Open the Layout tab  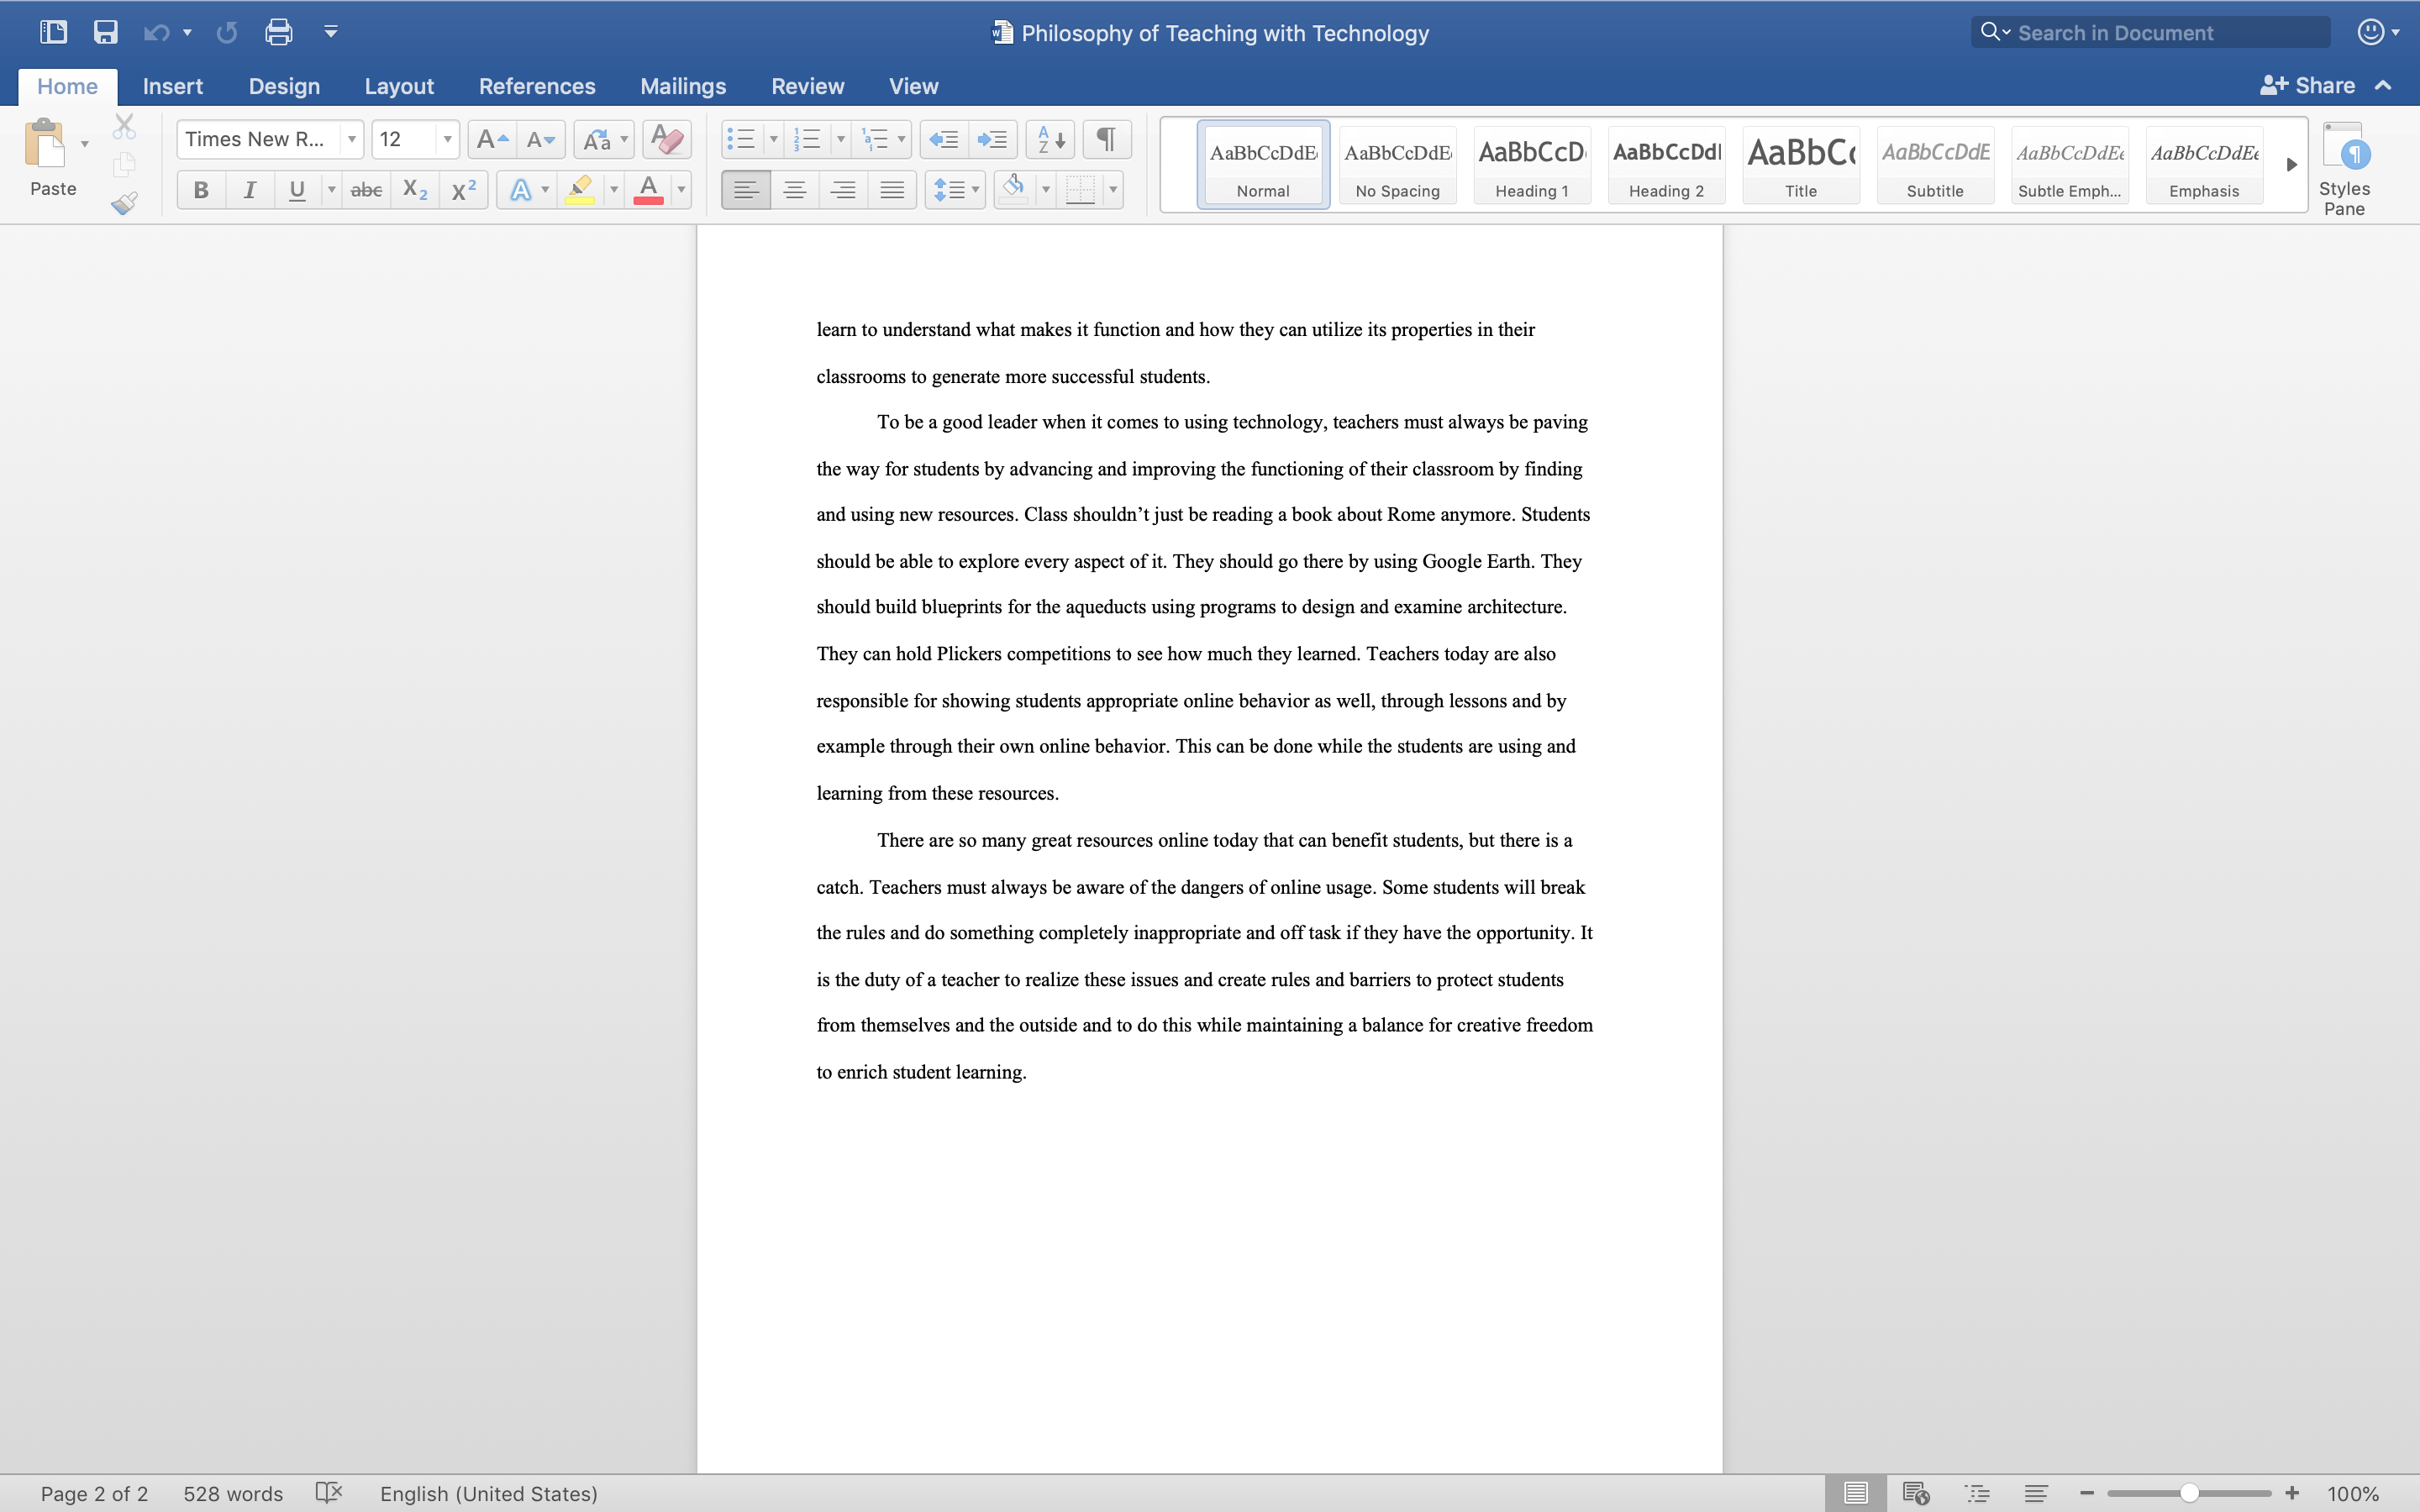[398, 86]
